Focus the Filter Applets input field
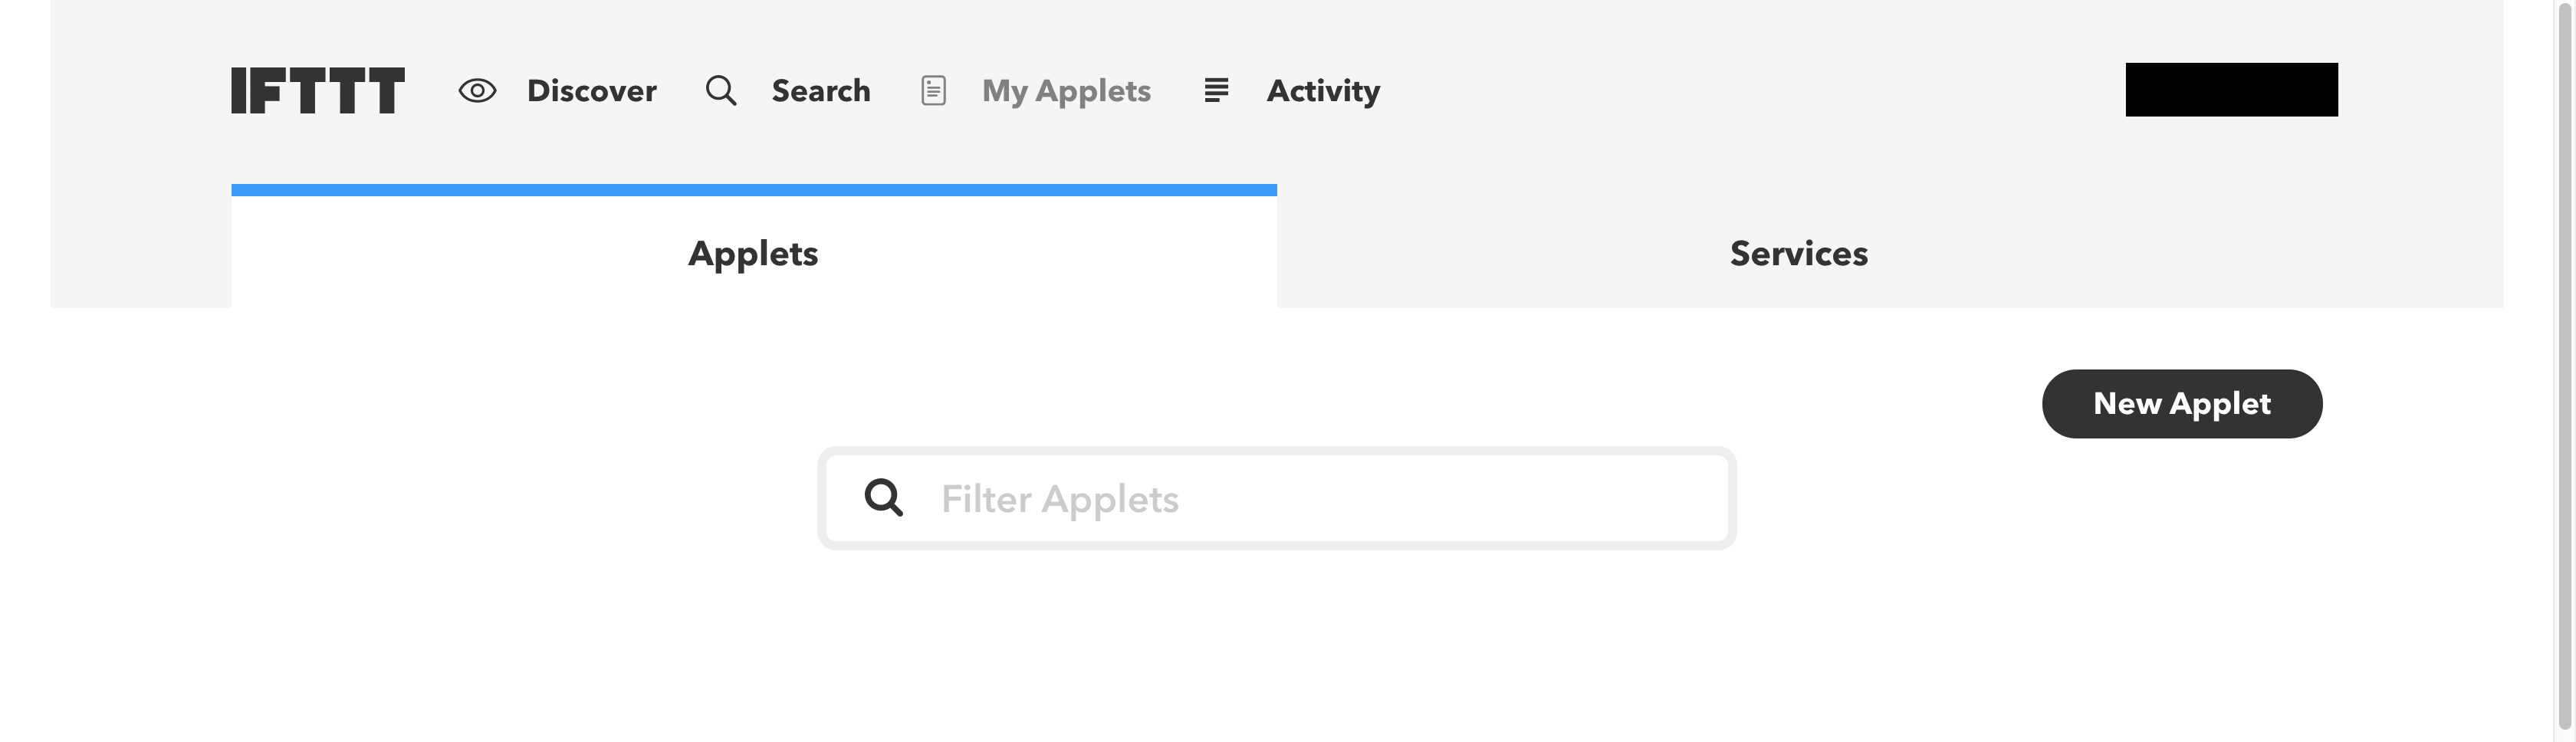Screen dimensions: 2576x742 coord(1277,498)
